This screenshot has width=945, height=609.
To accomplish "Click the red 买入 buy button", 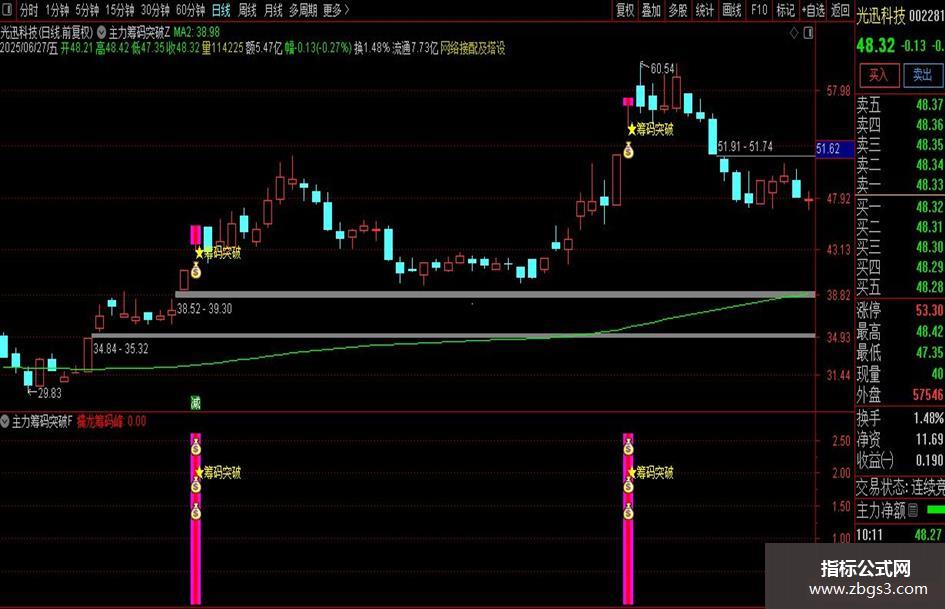I will click(x=879, y=75).
